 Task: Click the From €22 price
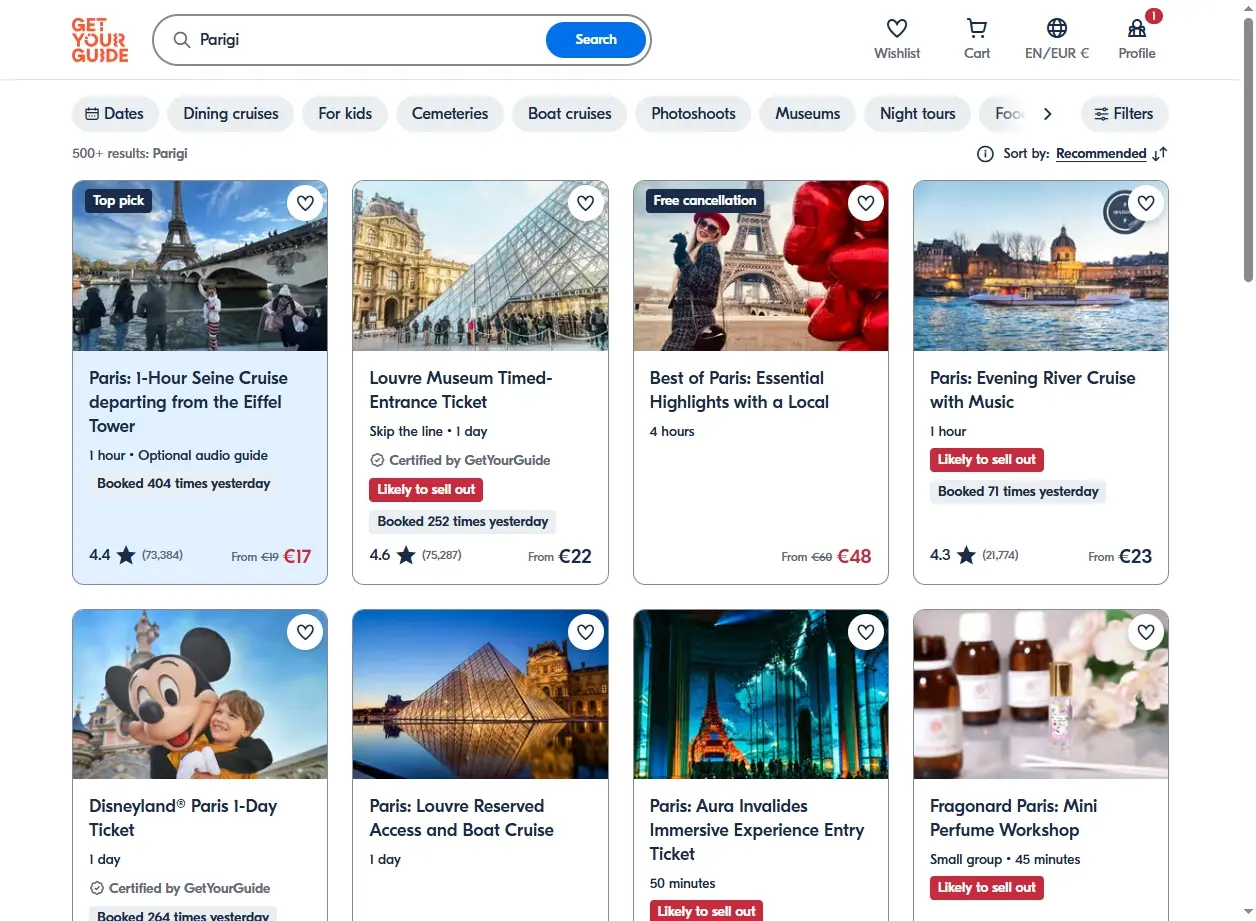coord(560,556)
